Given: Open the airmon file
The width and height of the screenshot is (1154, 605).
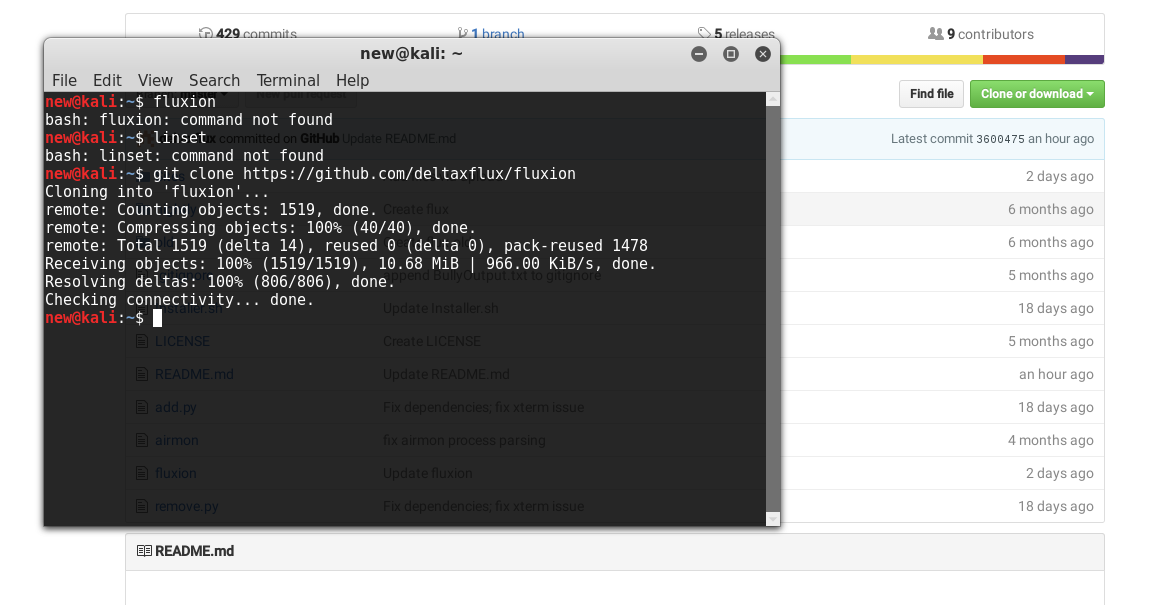Looking at the screenshot, I should (176, 440).
